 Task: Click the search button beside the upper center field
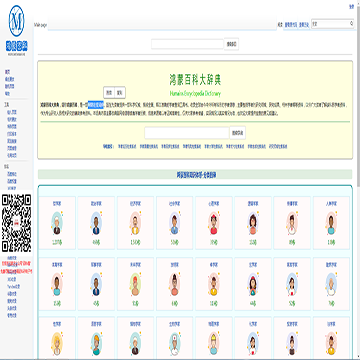coord(231,44)
